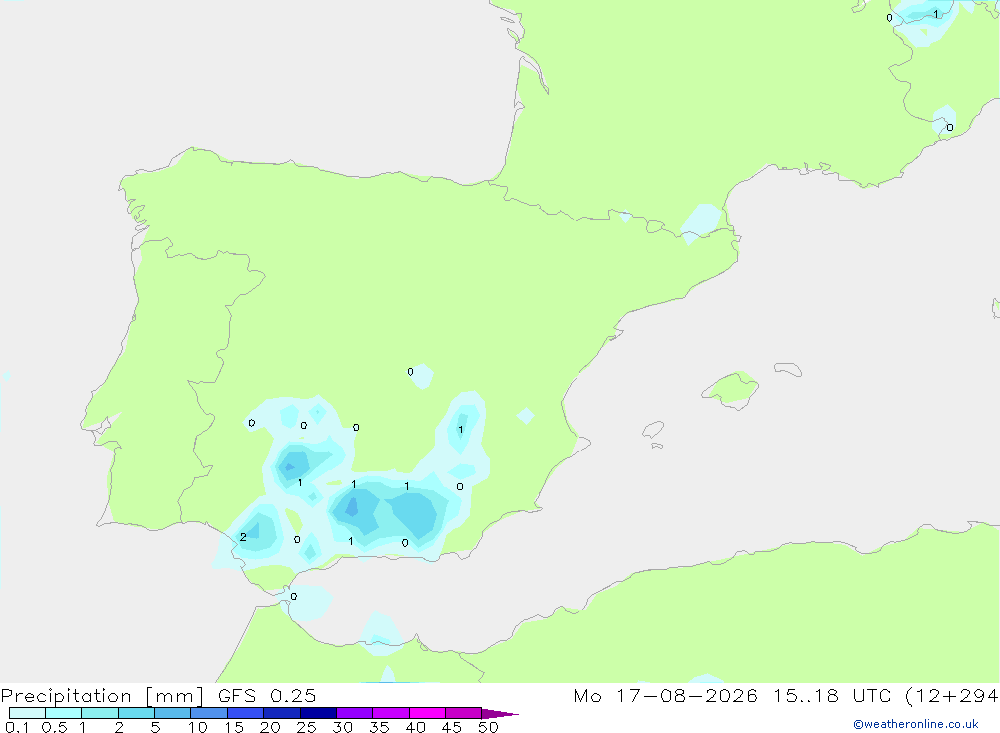
Task: Click the legend scale number "0.1"
Action: click(17, 727)
